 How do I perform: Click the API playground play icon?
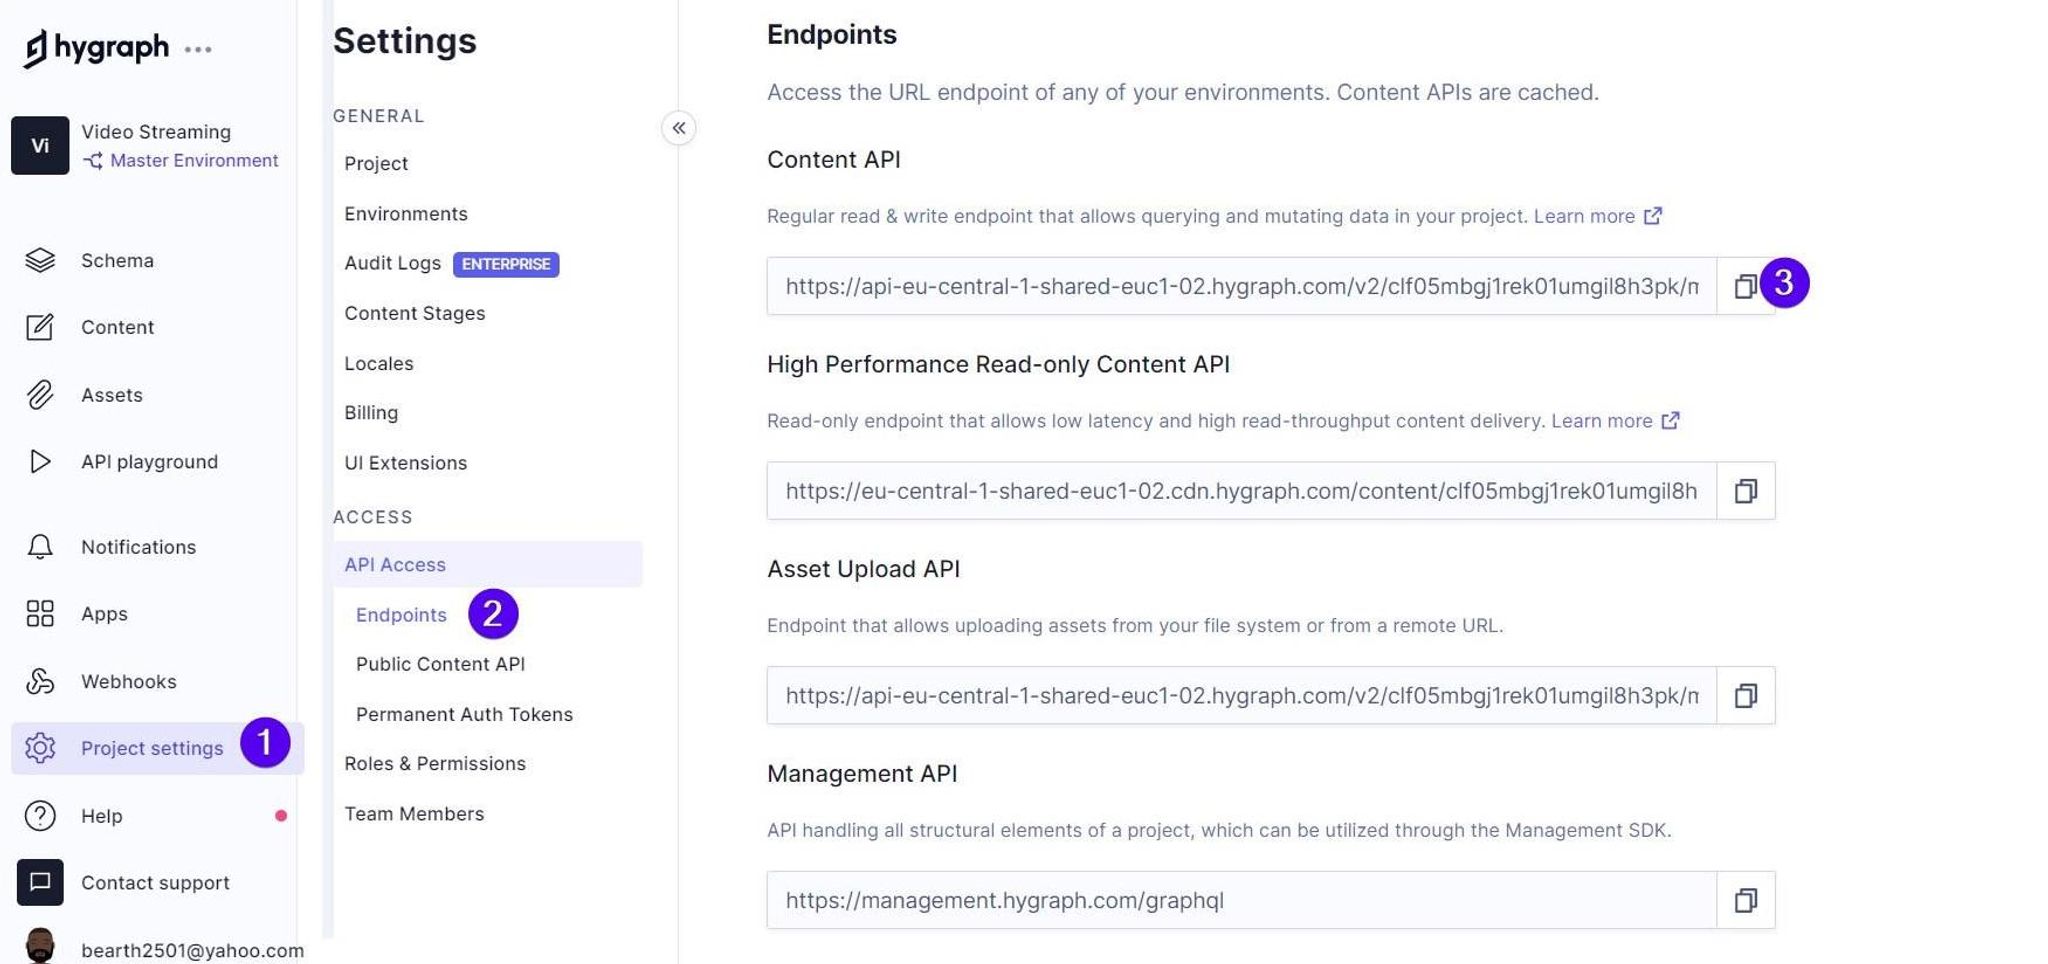(x=40, y=461)
